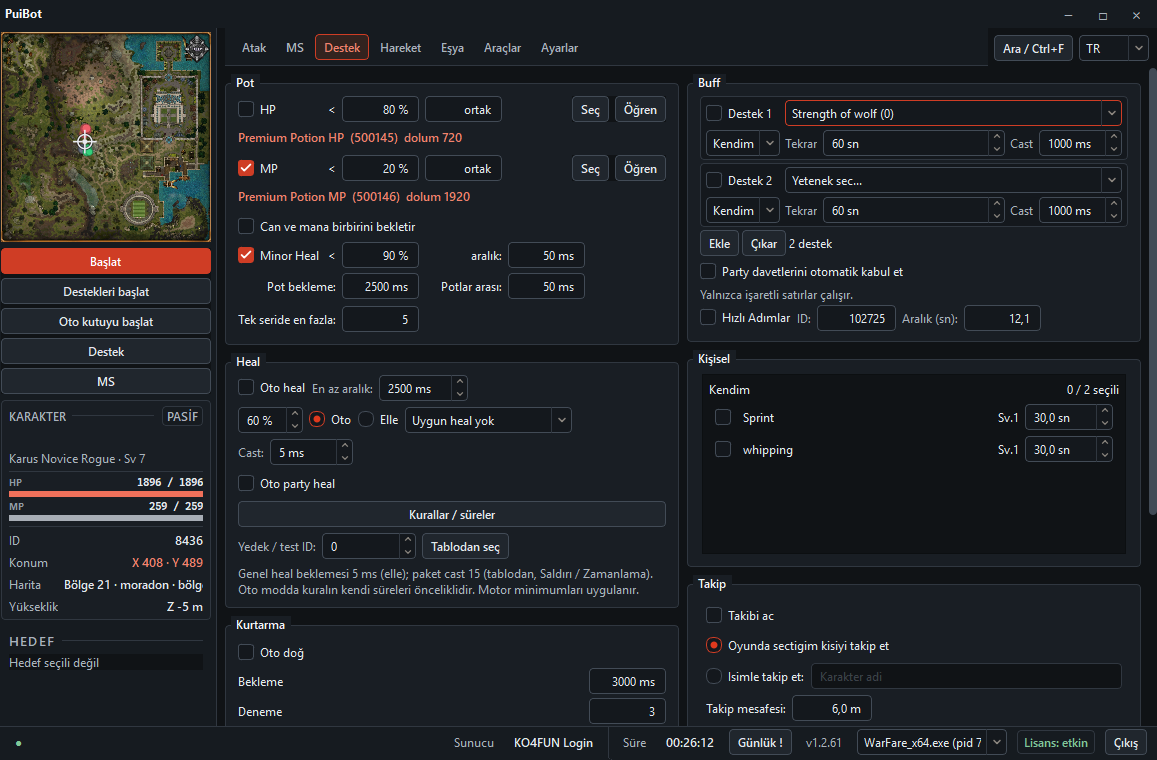Click the character MP progress bar

[x=106, y=518]
